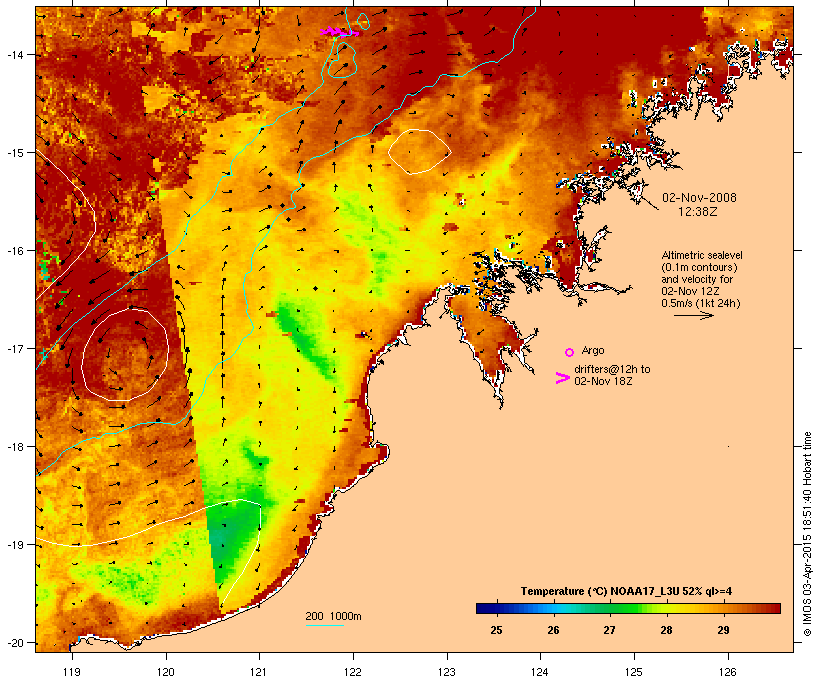
Task: Click the cyan 200 1000m isobath legend line
Action: [x=325, y=625]
